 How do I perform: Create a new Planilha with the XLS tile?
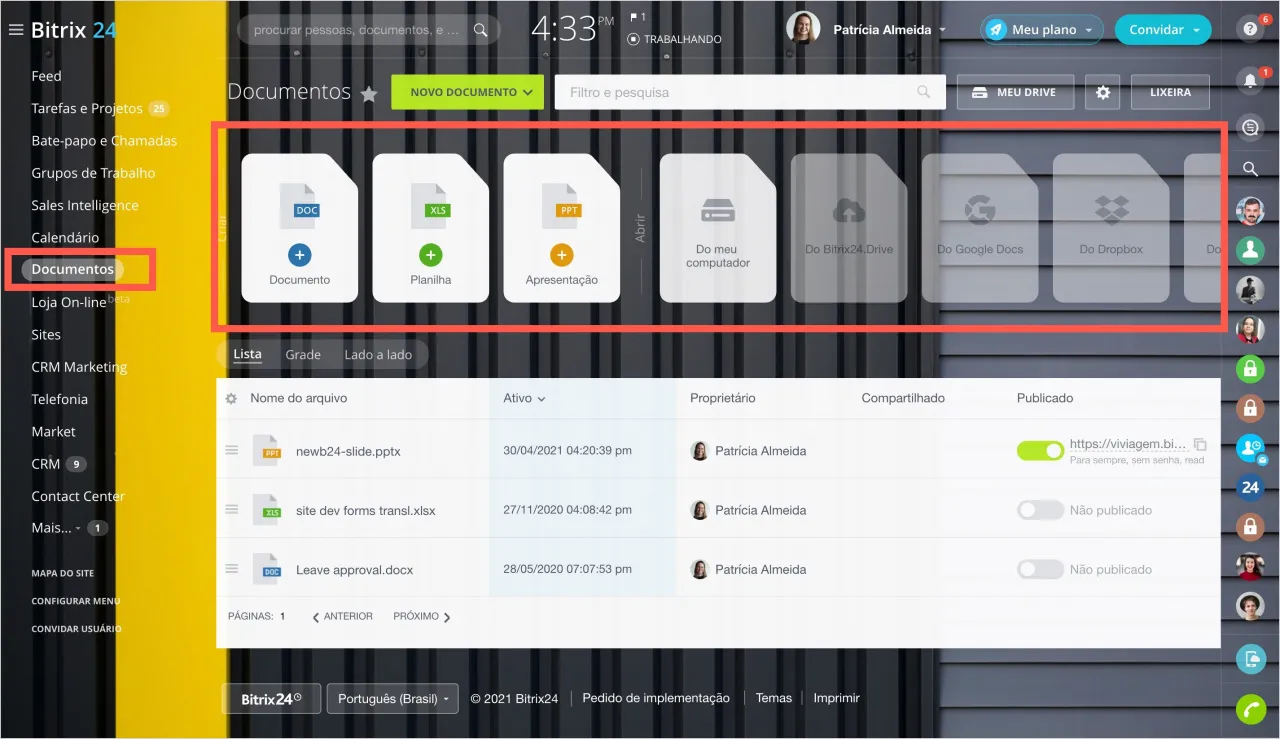pos(431,228)
